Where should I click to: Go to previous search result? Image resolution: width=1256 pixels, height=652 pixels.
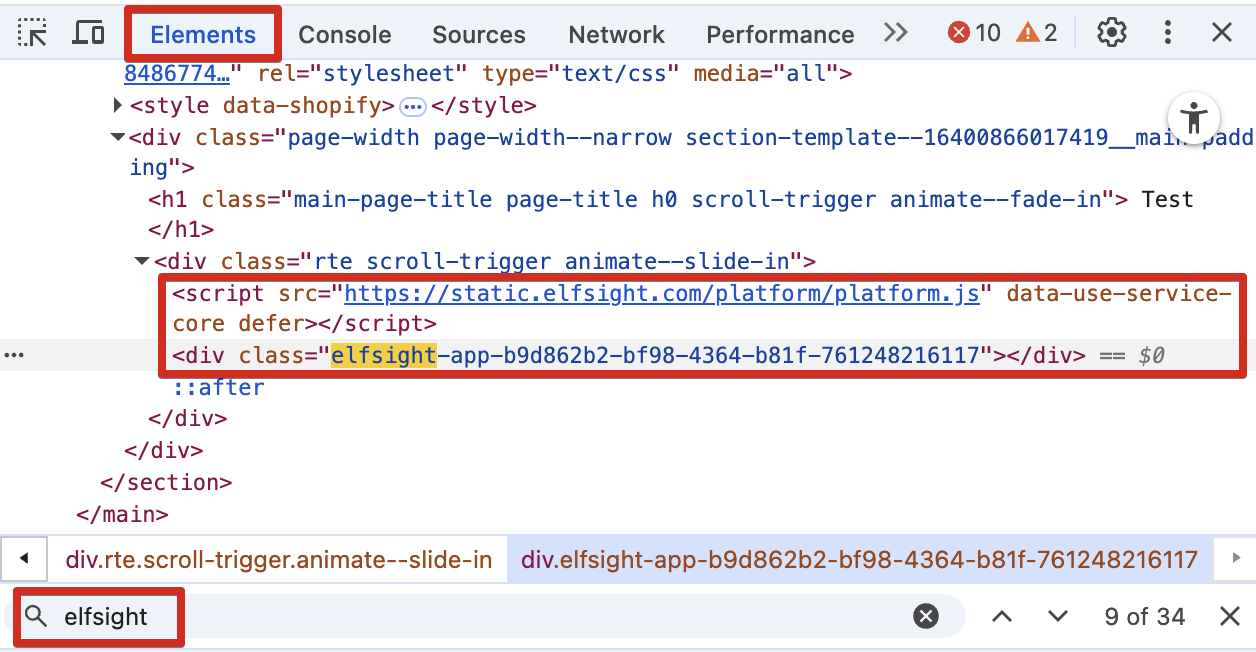[1002, 617]
